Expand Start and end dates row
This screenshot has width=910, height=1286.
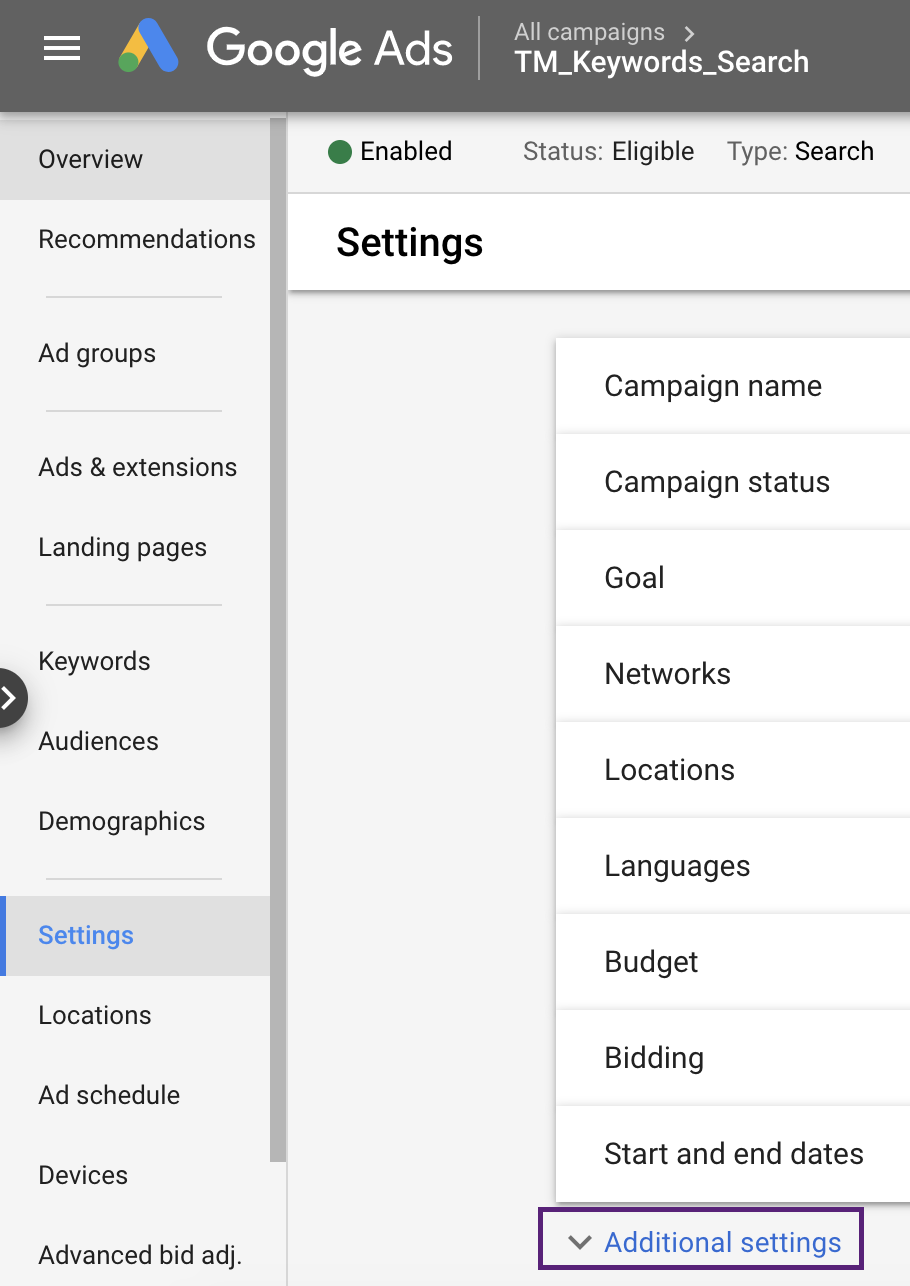click(x=733, y=1154)
